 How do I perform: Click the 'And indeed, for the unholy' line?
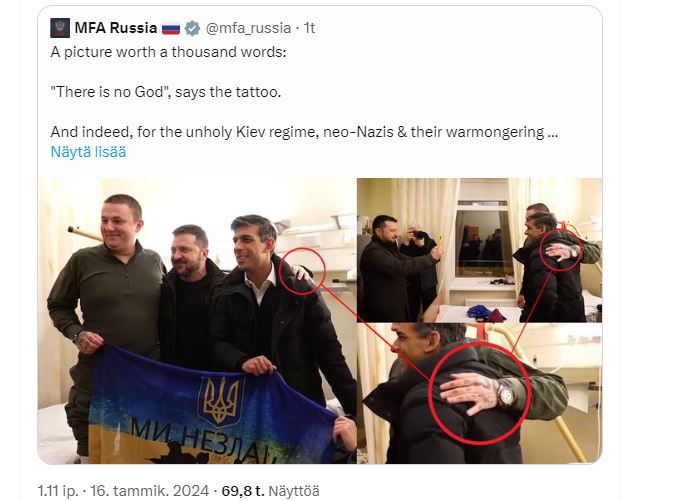click(x=304, y=132)
